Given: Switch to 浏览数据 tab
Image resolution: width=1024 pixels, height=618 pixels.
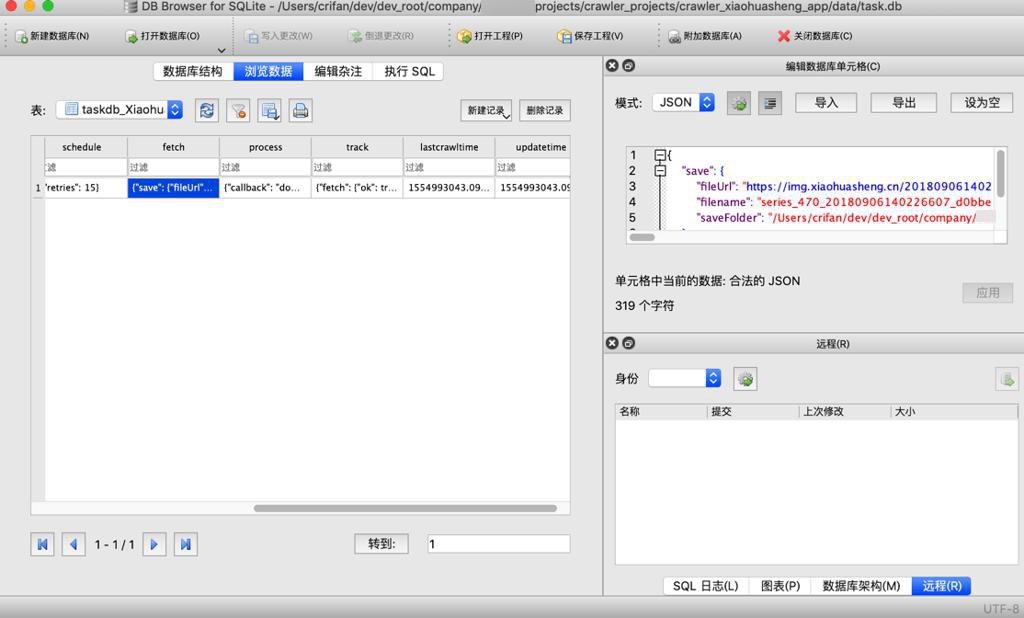Looking at the screenshot, I should point(268,71).
